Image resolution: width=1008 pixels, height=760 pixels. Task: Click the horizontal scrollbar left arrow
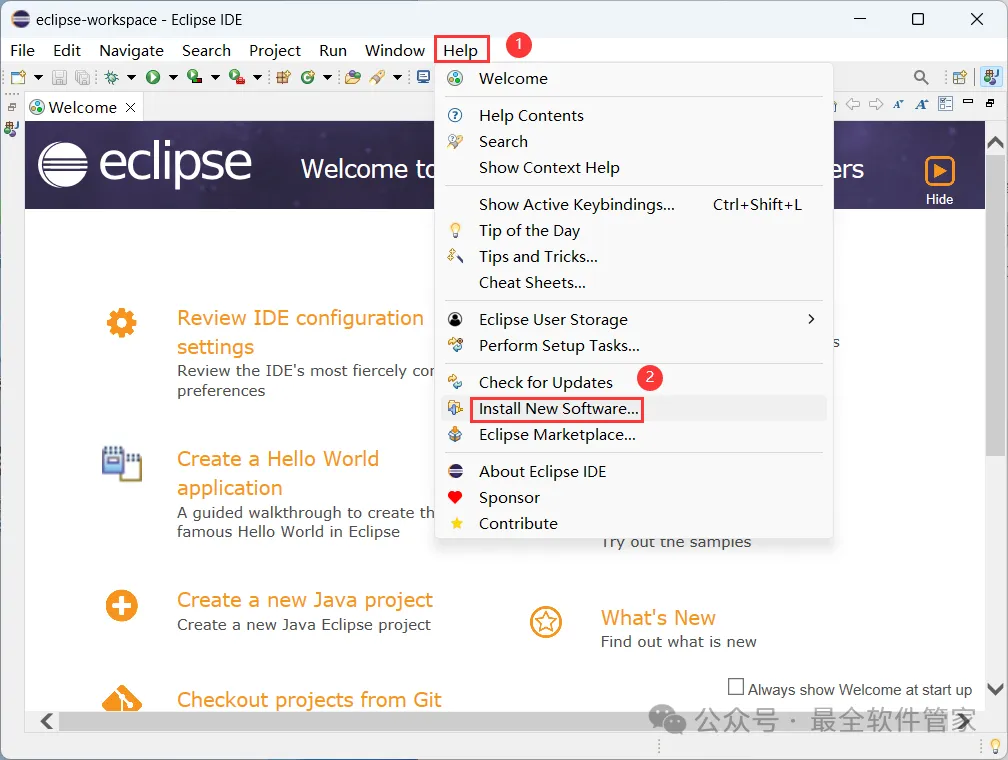46,721
